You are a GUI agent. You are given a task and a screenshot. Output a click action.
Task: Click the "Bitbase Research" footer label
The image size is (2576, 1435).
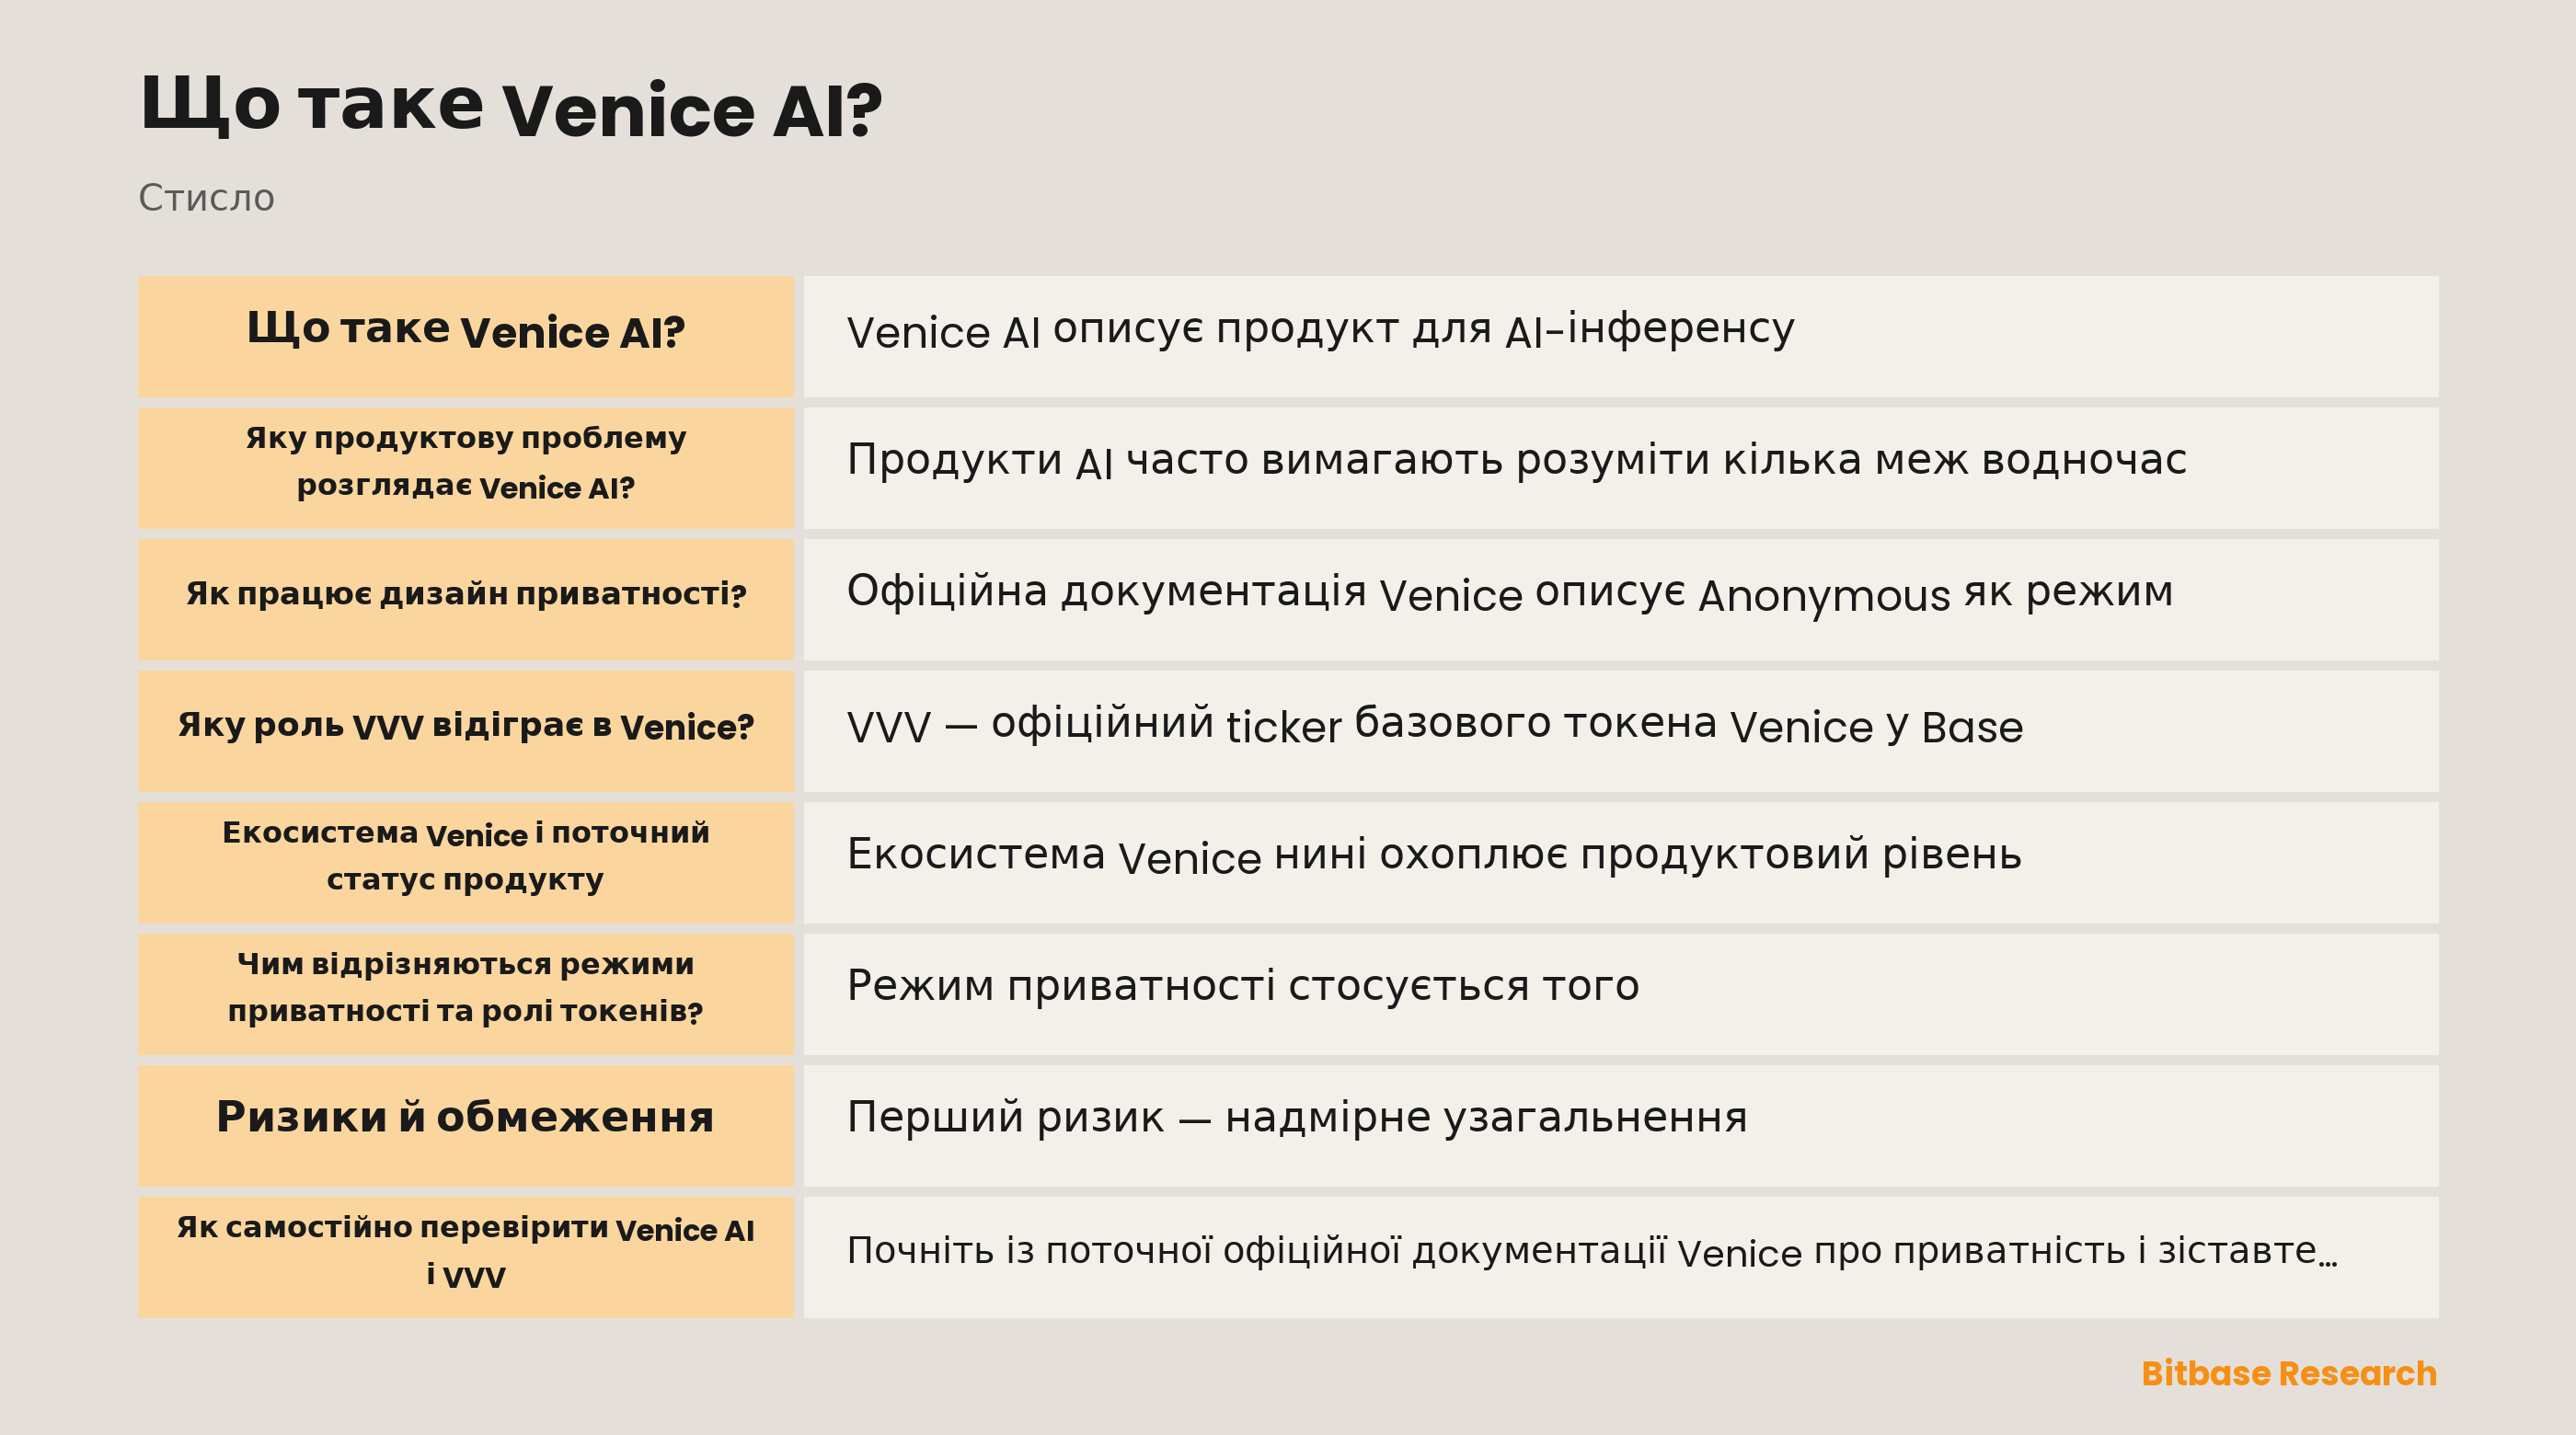click(x=2288, y=1374)
